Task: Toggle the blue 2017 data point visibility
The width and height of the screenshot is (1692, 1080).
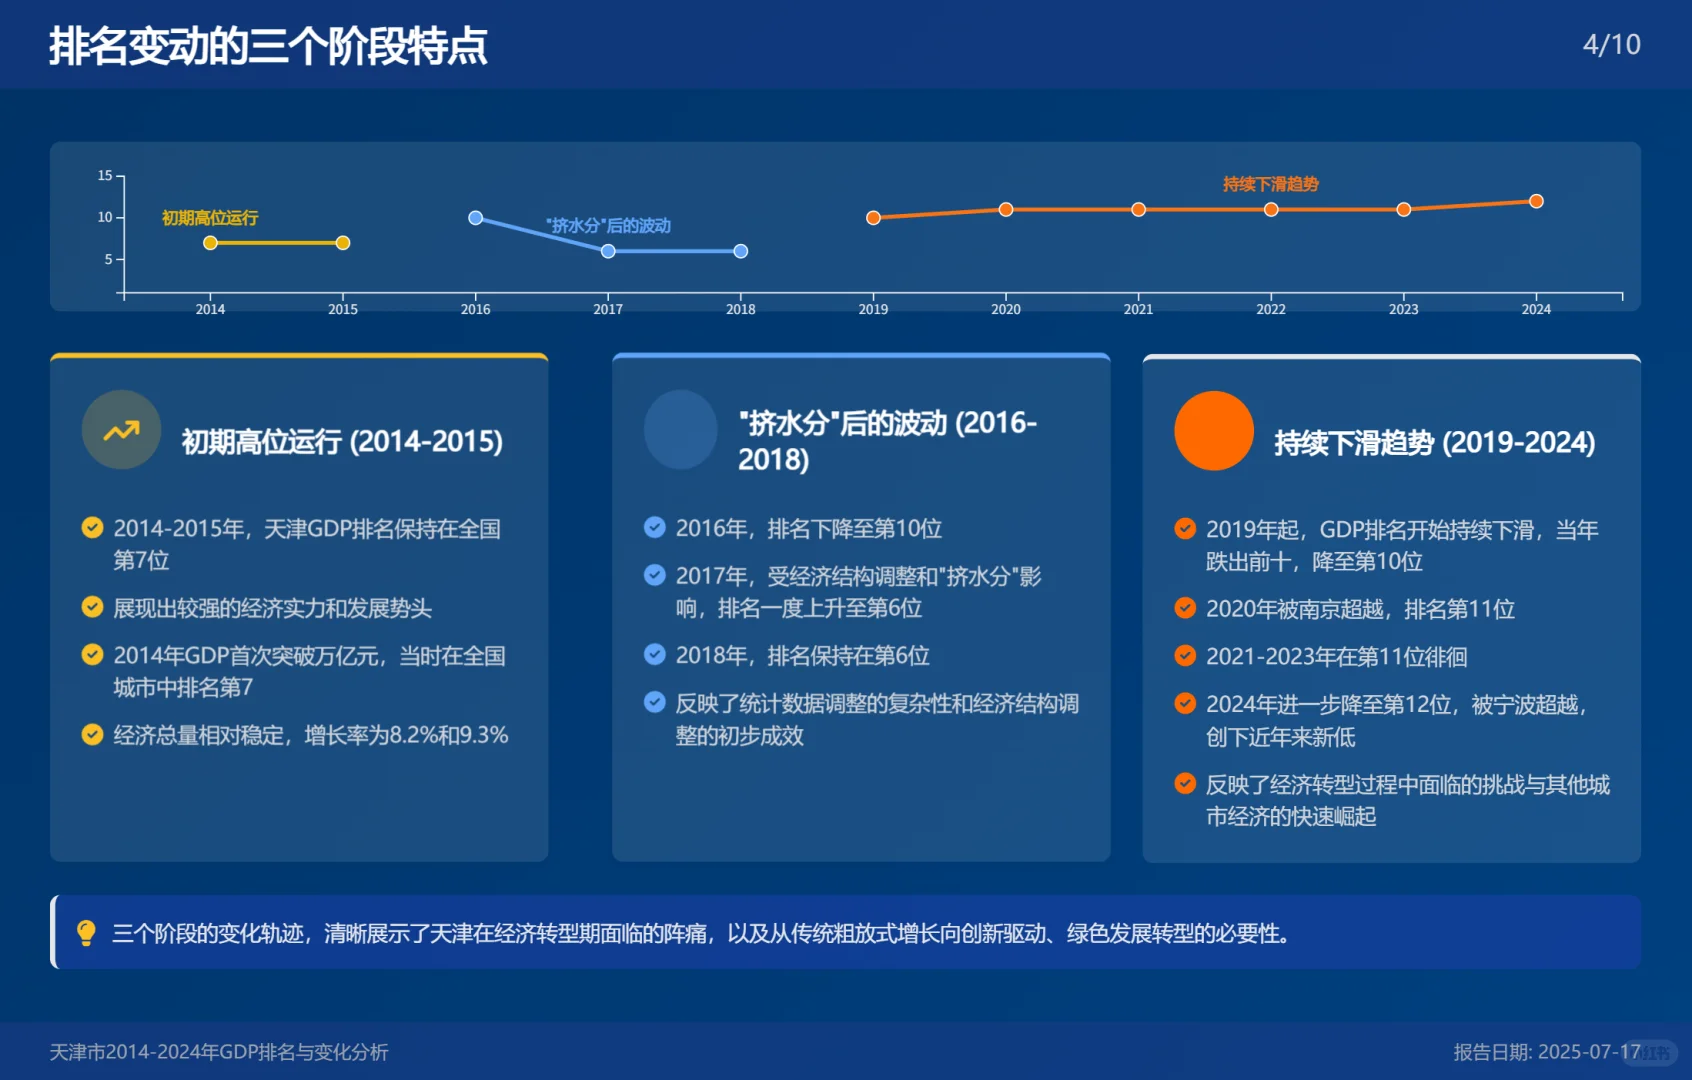Action: tap(607, 252)
